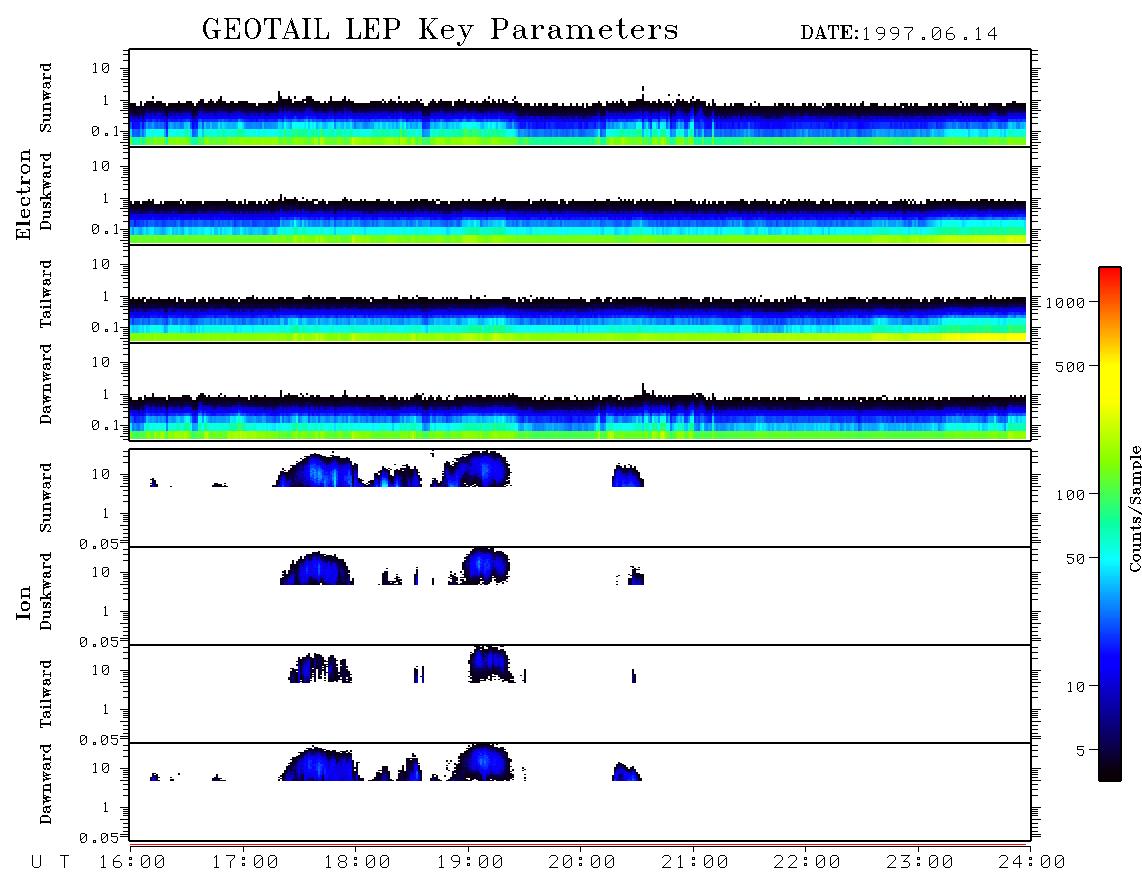Click the 10 color bar tick label
This screenshot has height=880, width=1142.
1075,687
